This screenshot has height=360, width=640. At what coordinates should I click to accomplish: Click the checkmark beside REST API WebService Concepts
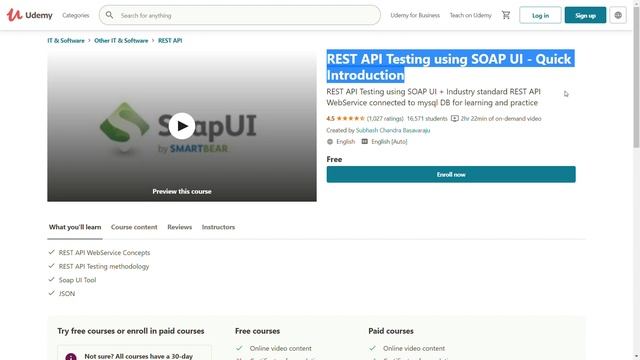click(51, 252)
